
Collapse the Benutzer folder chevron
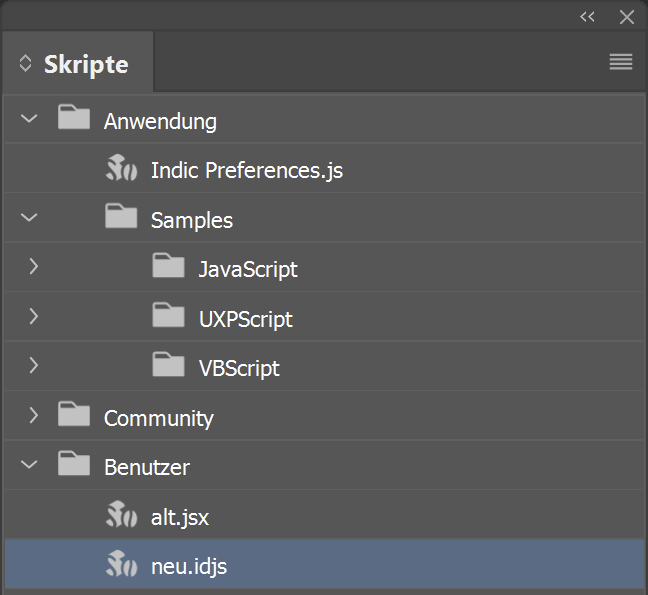point(29,464)
